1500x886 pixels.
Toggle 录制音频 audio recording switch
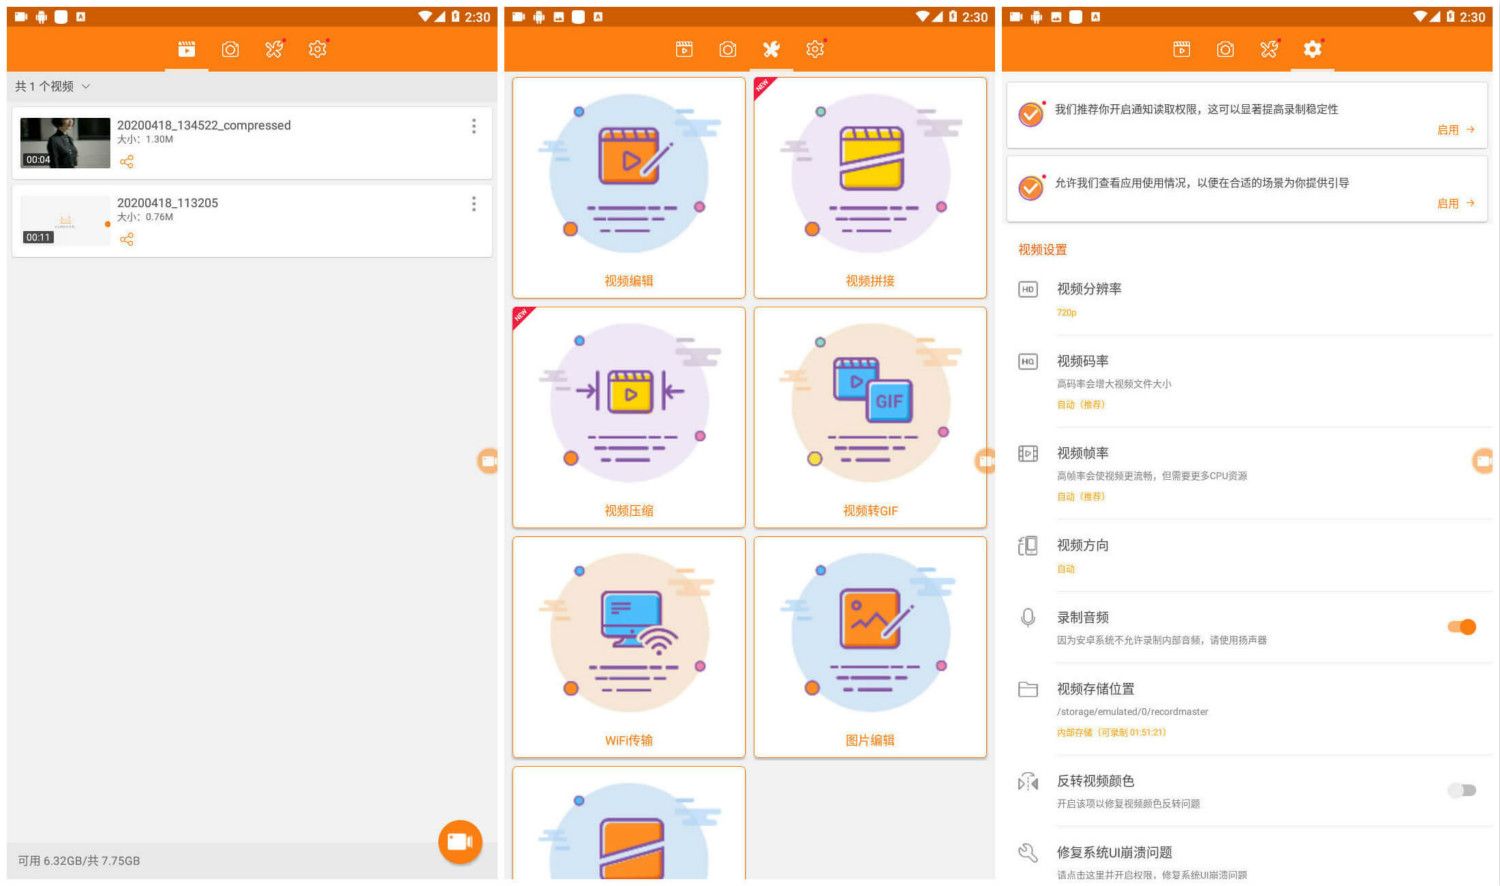(x=1462, y=627)
